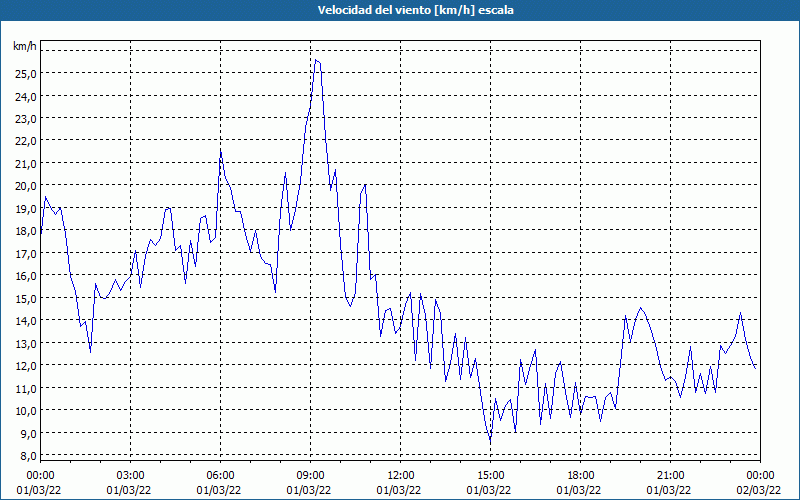The width and height of the screenshot is (800, 500).
Task: Click the 15:00 time axis label
Action: click(490, 476)
